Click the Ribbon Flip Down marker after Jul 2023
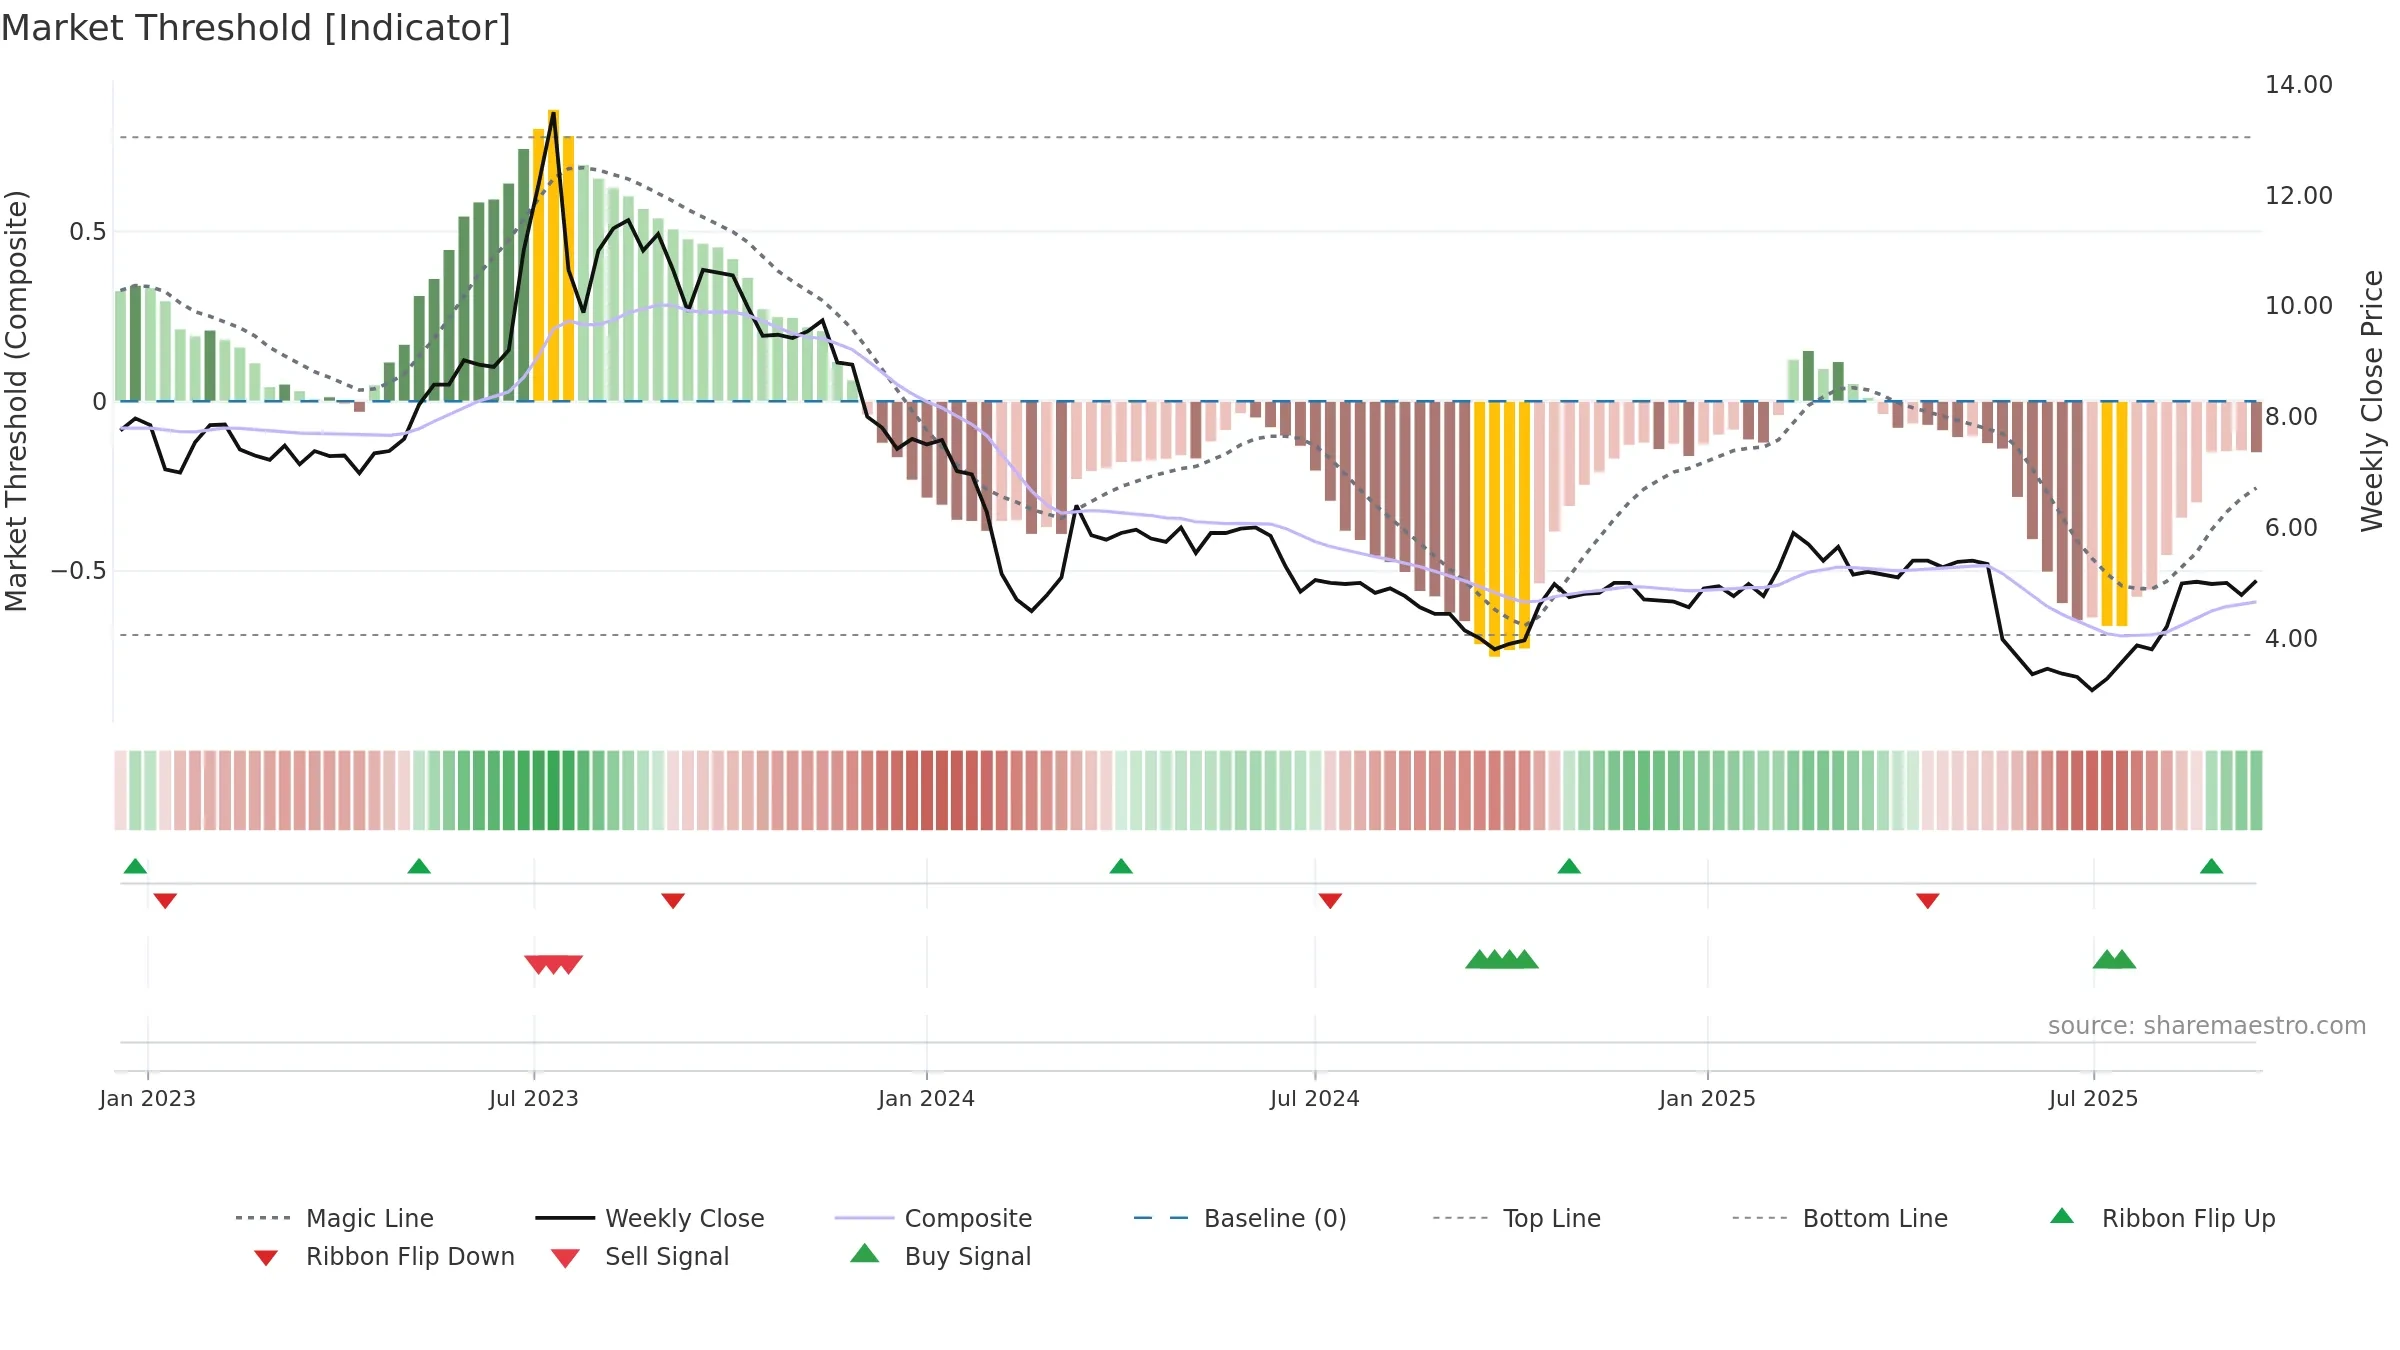The image size is (2400, 1350). [x=673, y=901]
